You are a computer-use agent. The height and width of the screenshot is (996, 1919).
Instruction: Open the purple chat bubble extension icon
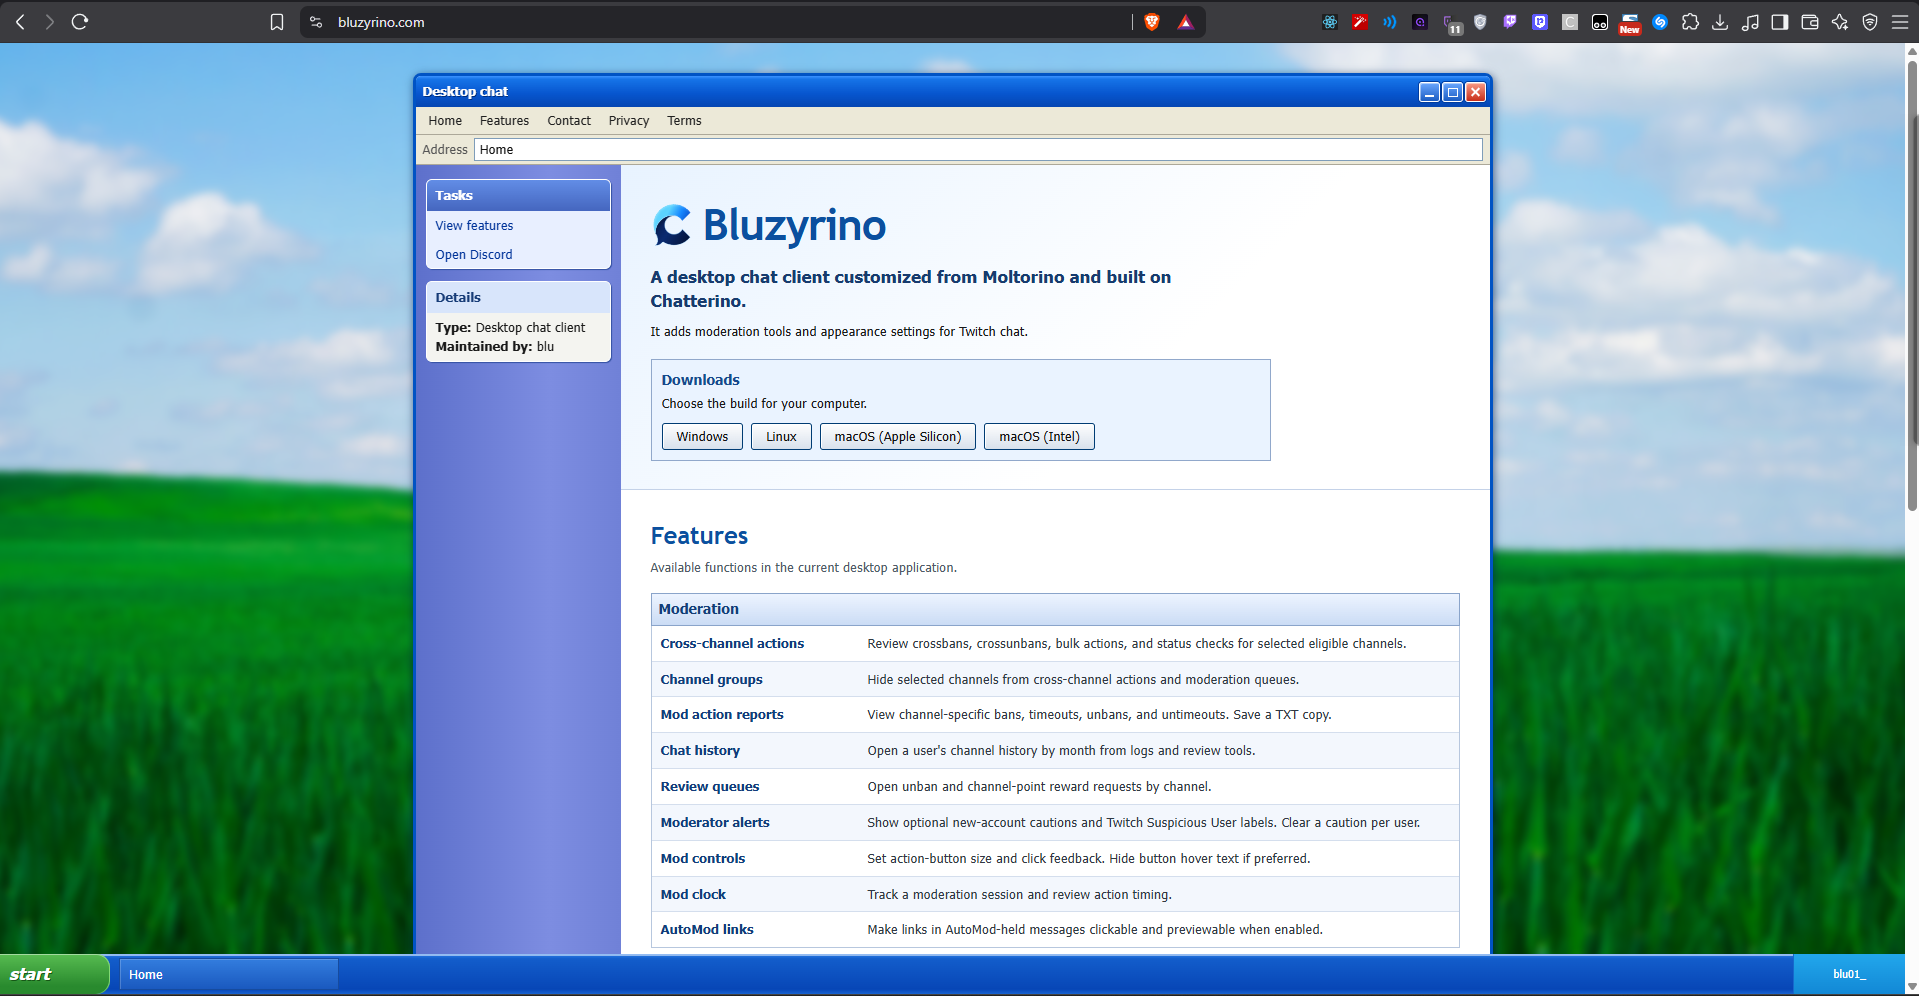click(x=1510, y=22)
